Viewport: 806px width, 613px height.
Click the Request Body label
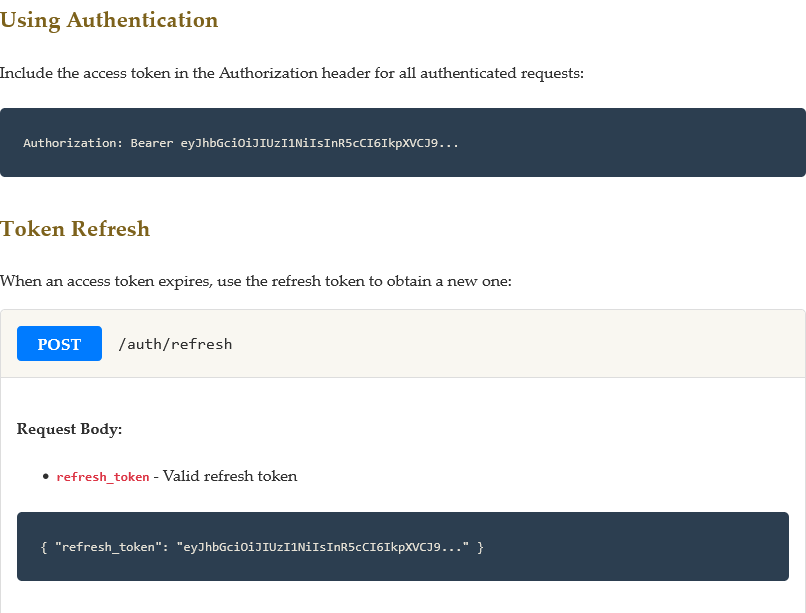click(x=69, y=429)
